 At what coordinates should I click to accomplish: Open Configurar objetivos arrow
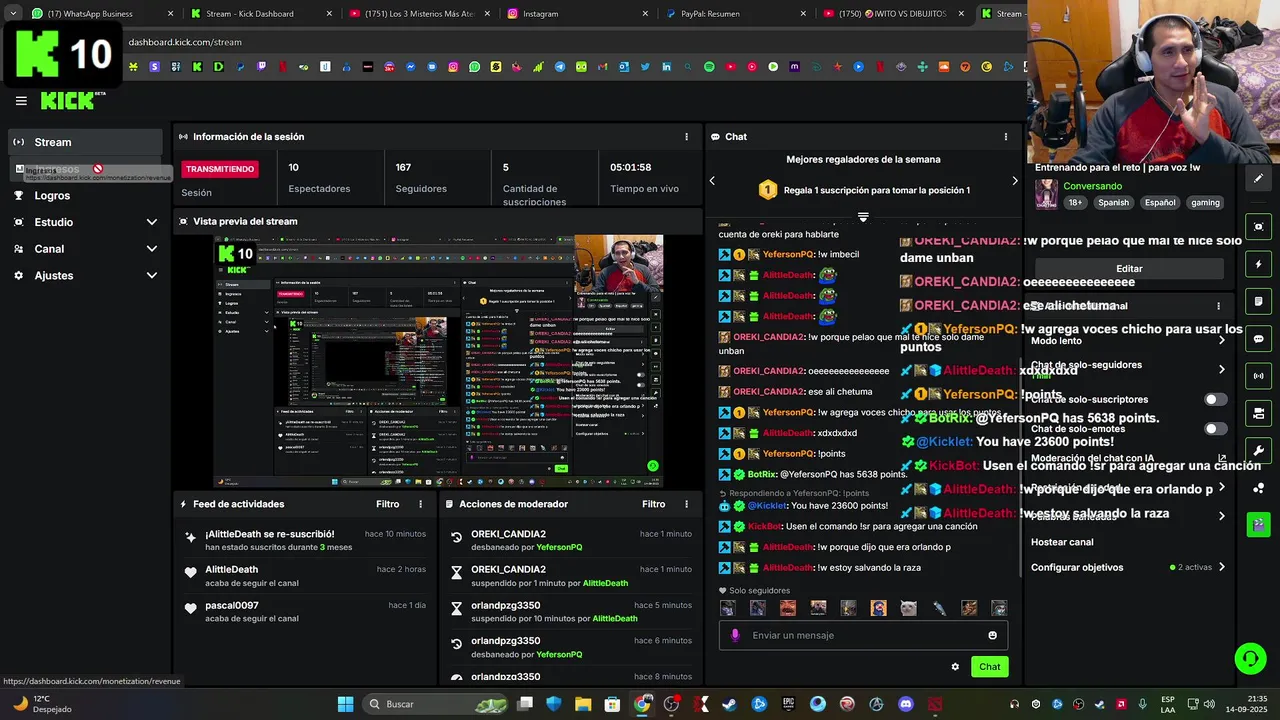click(x=1221, y=567)
